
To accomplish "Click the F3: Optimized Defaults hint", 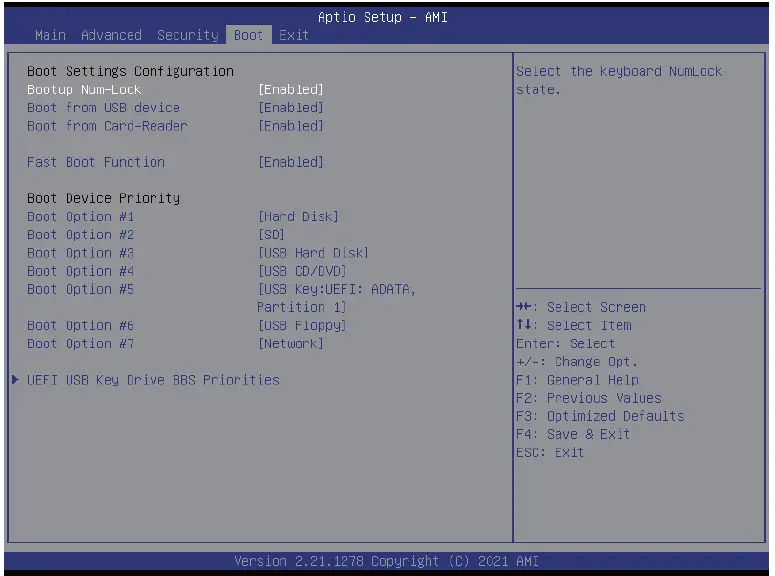I will click(600, 416).
